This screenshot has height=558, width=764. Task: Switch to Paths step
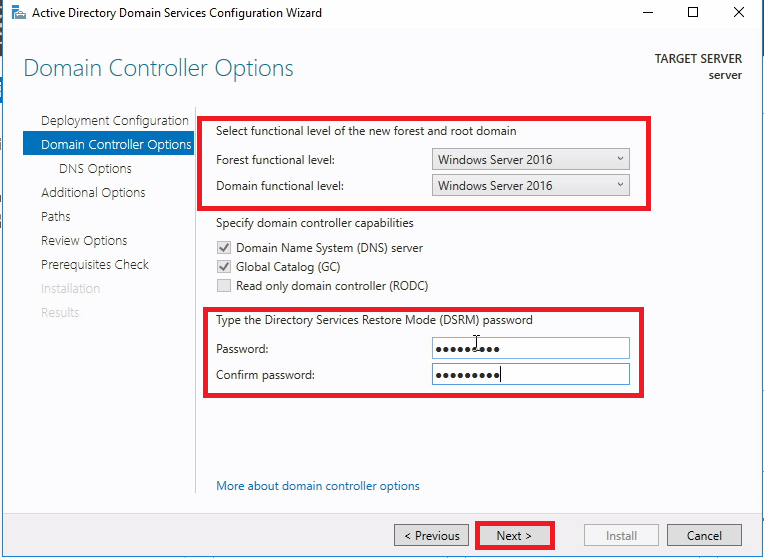[x=56, y=217]
